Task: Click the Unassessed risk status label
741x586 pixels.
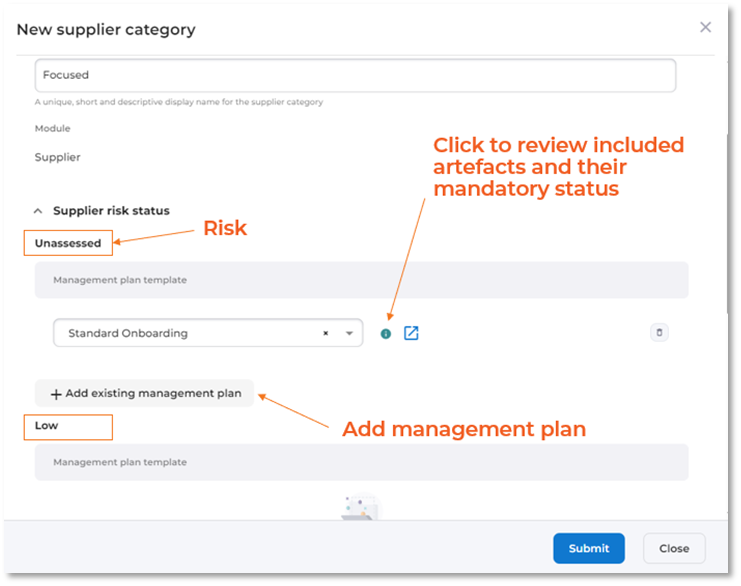Action: point(68,243)
